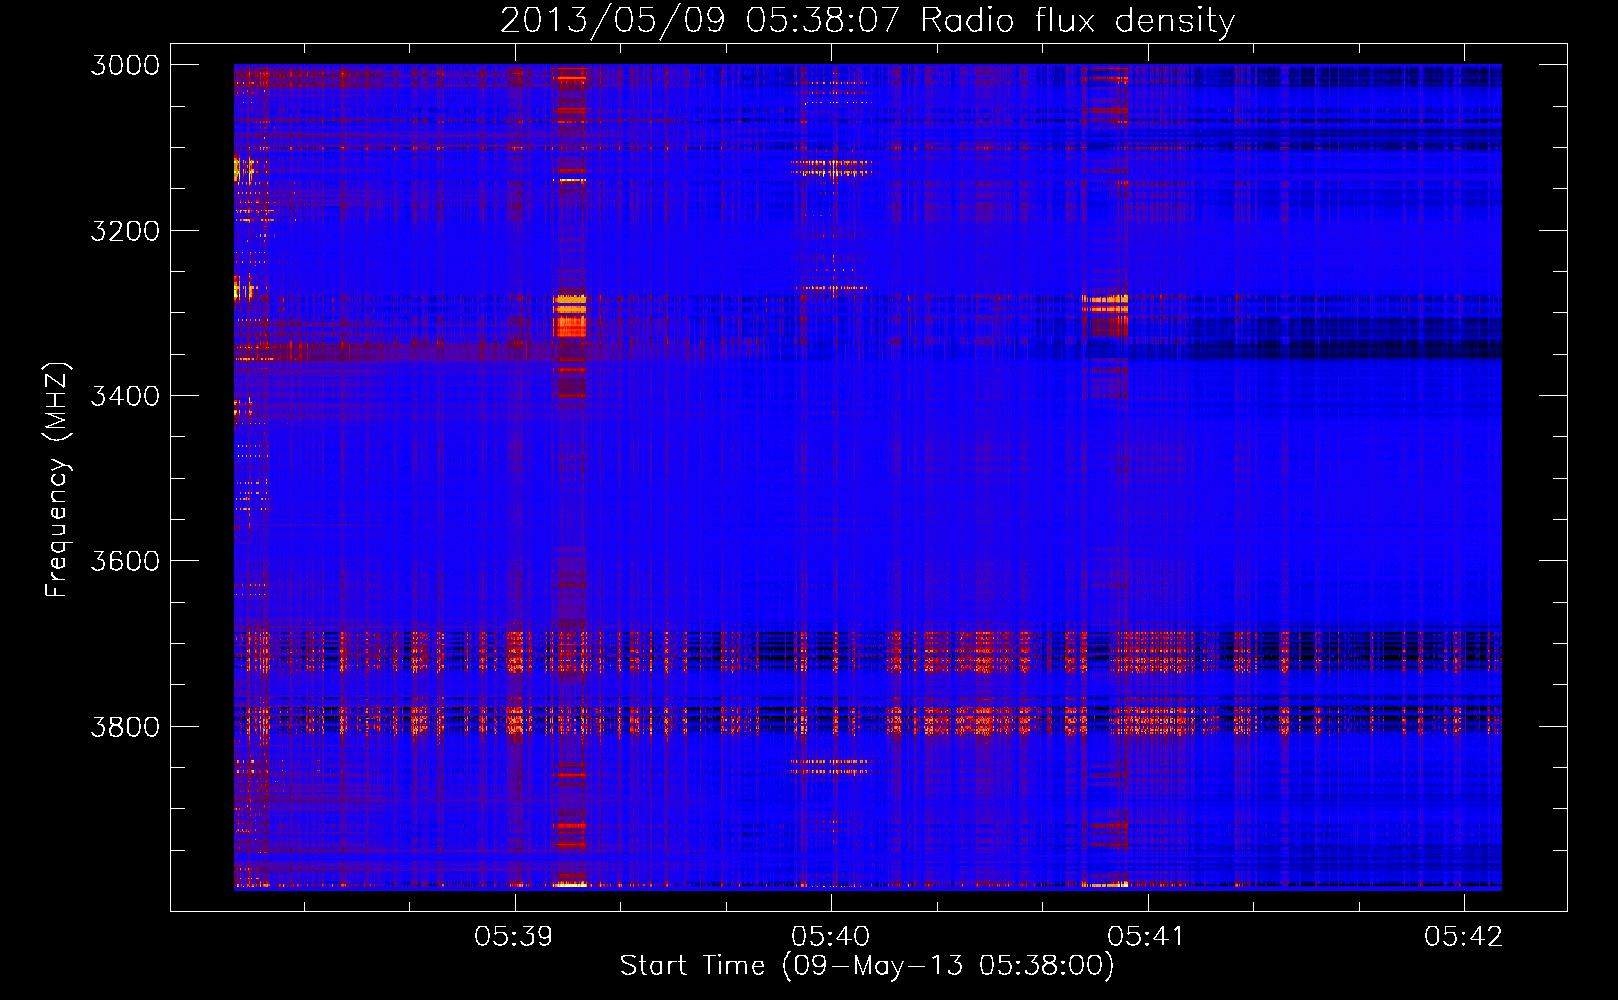Click the 05:42 time tick label

1464,936
